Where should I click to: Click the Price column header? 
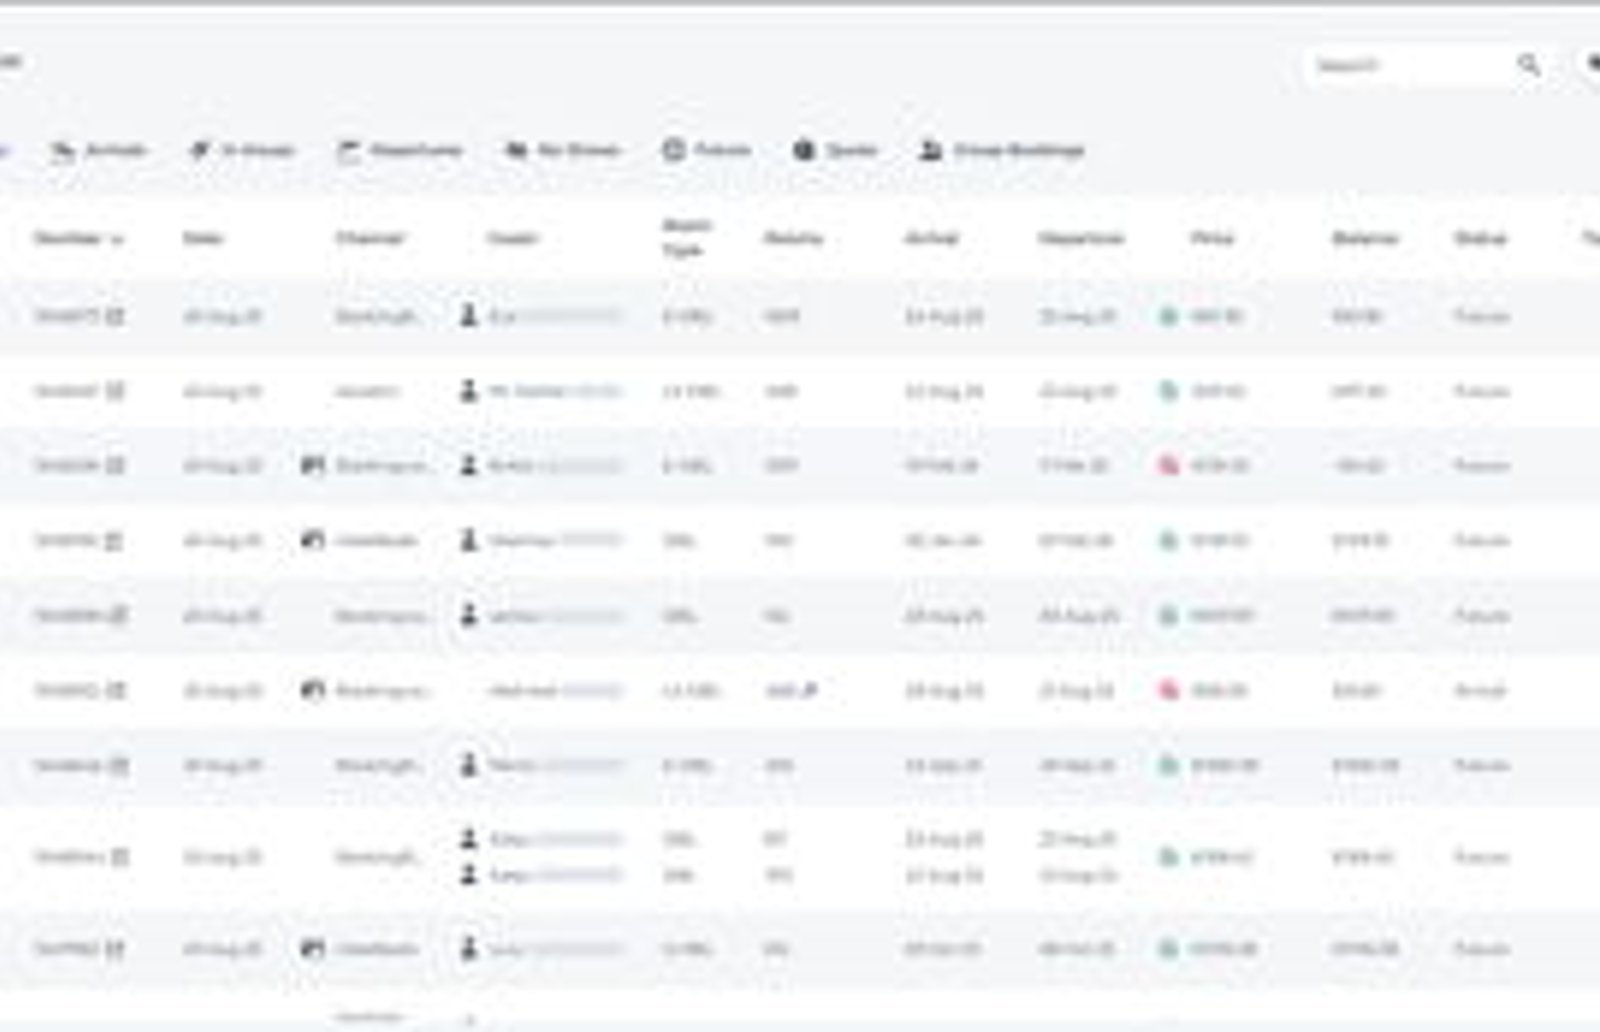pyautogui.click(x=1212, y=238)
